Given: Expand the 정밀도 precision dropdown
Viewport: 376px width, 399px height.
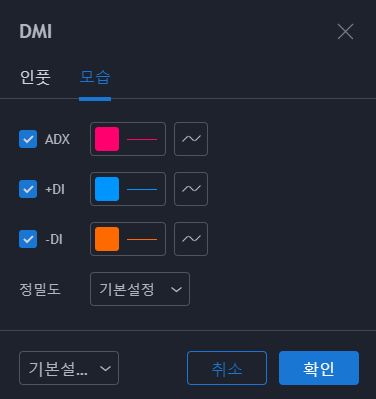Looking at the screenshot, I should (x=140, y=289).
